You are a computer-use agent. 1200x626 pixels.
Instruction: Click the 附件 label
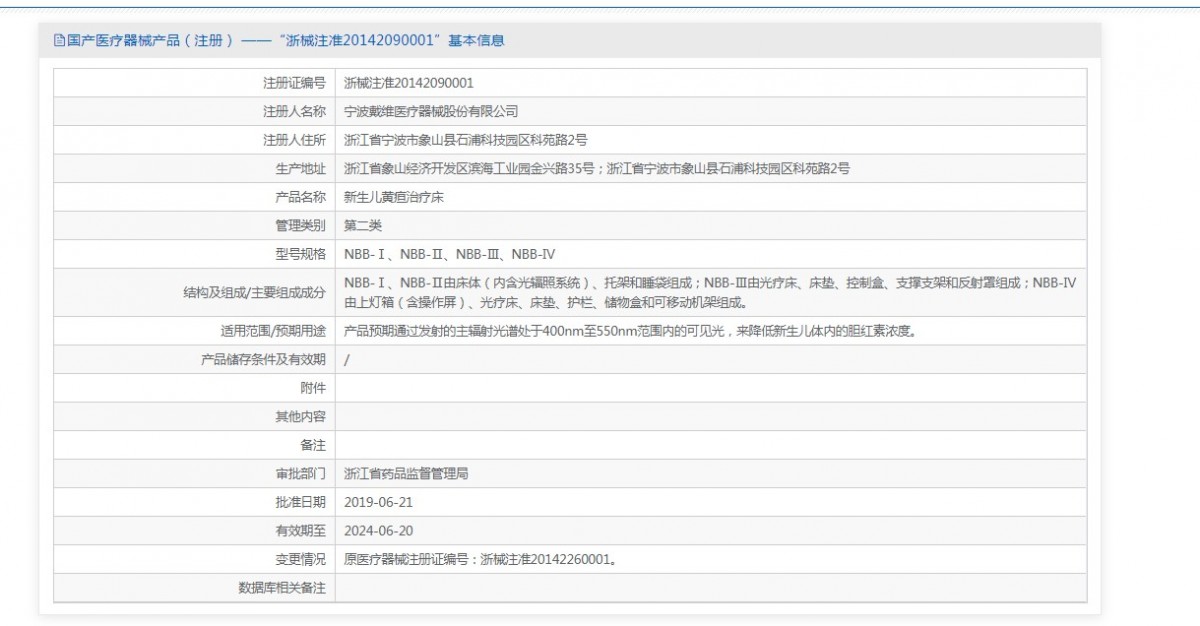click(x=314, y=388)
